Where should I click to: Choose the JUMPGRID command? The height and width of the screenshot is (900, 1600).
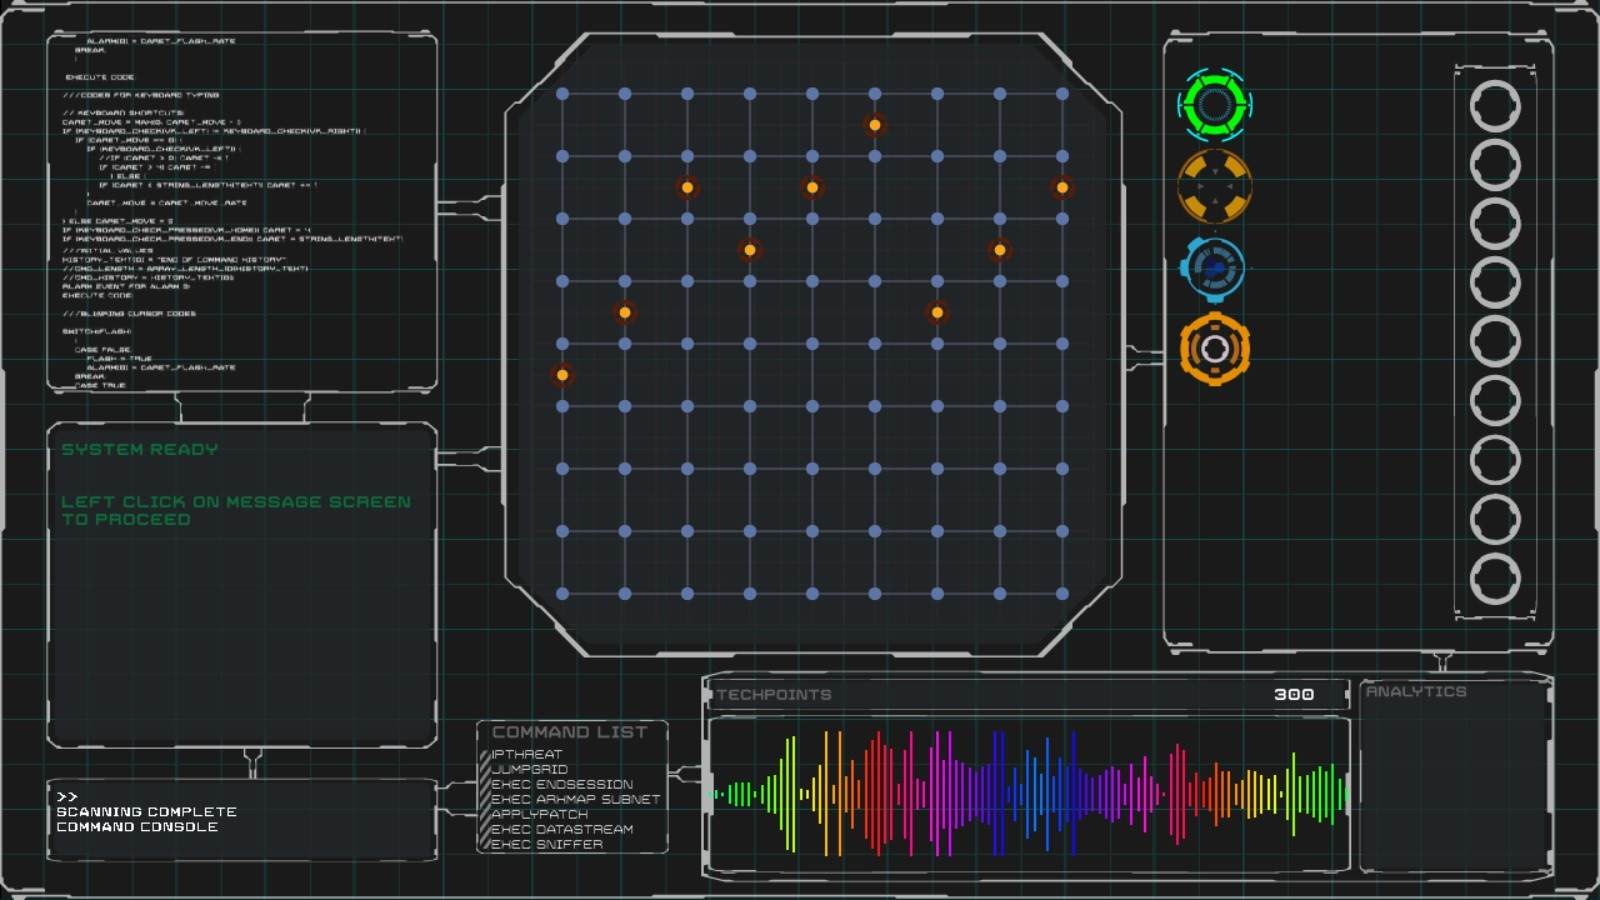(x=529, y=769)
